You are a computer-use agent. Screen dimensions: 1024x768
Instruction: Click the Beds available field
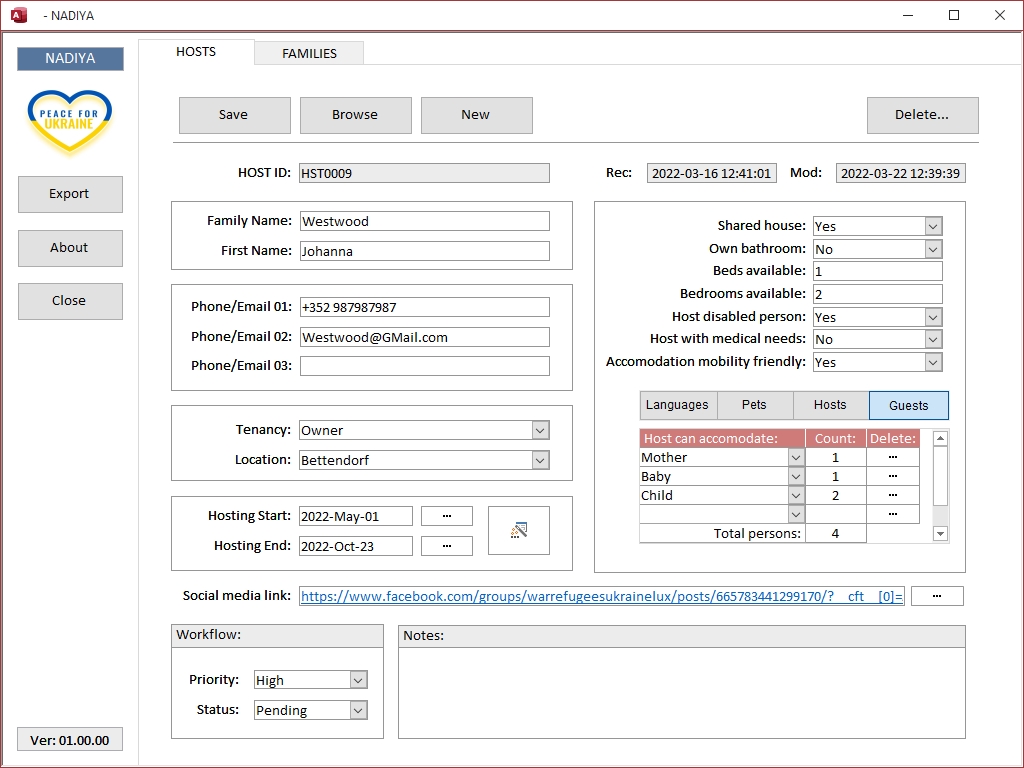(878, 271)
